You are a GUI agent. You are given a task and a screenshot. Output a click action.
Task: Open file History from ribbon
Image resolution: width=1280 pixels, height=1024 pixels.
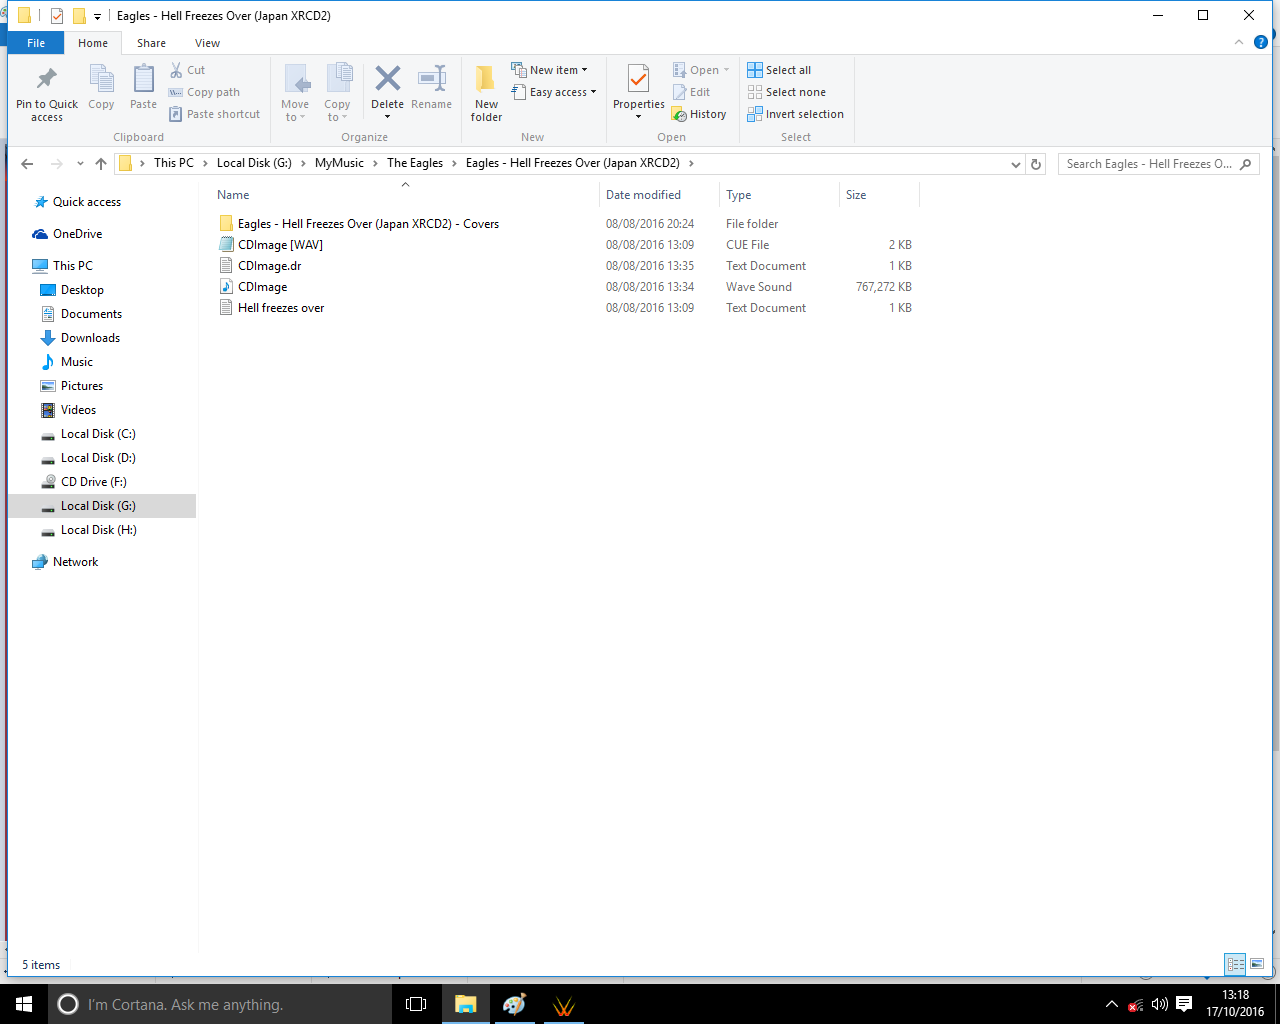point(699,114)
